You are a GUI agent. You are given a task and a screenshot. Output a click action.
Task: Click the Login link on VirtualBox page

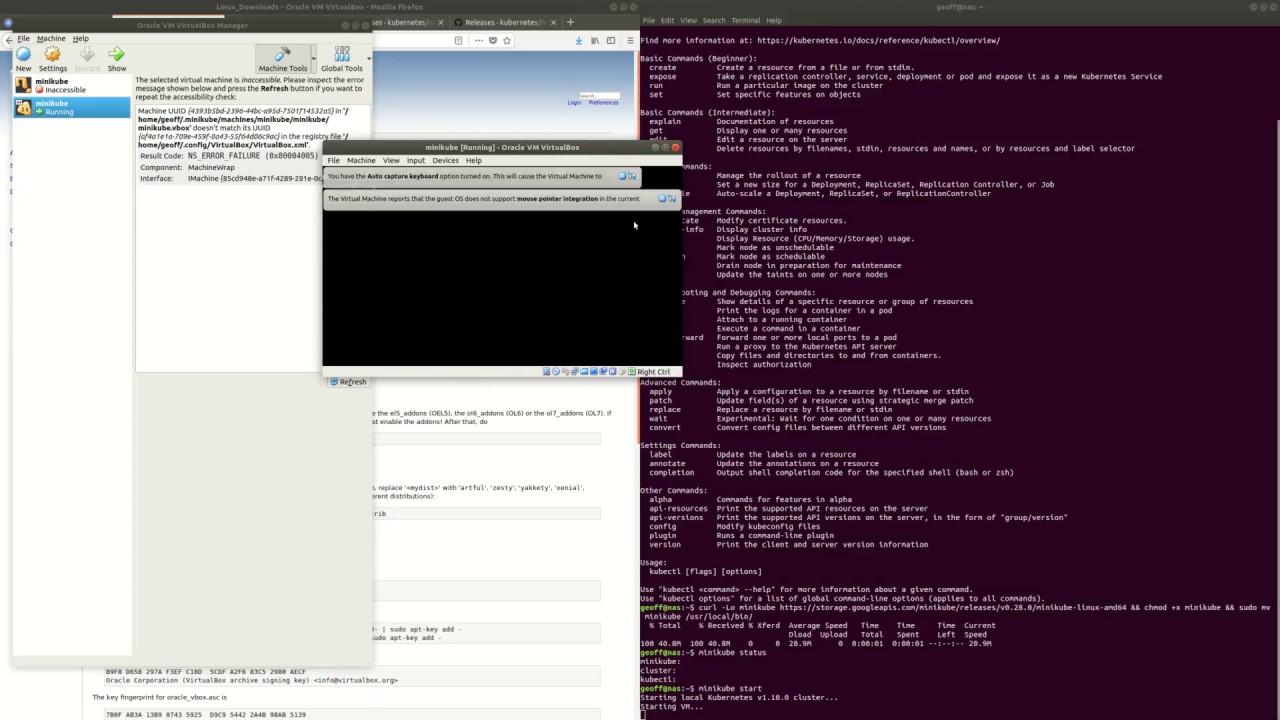pyautogui.click(x=574, y=102)
